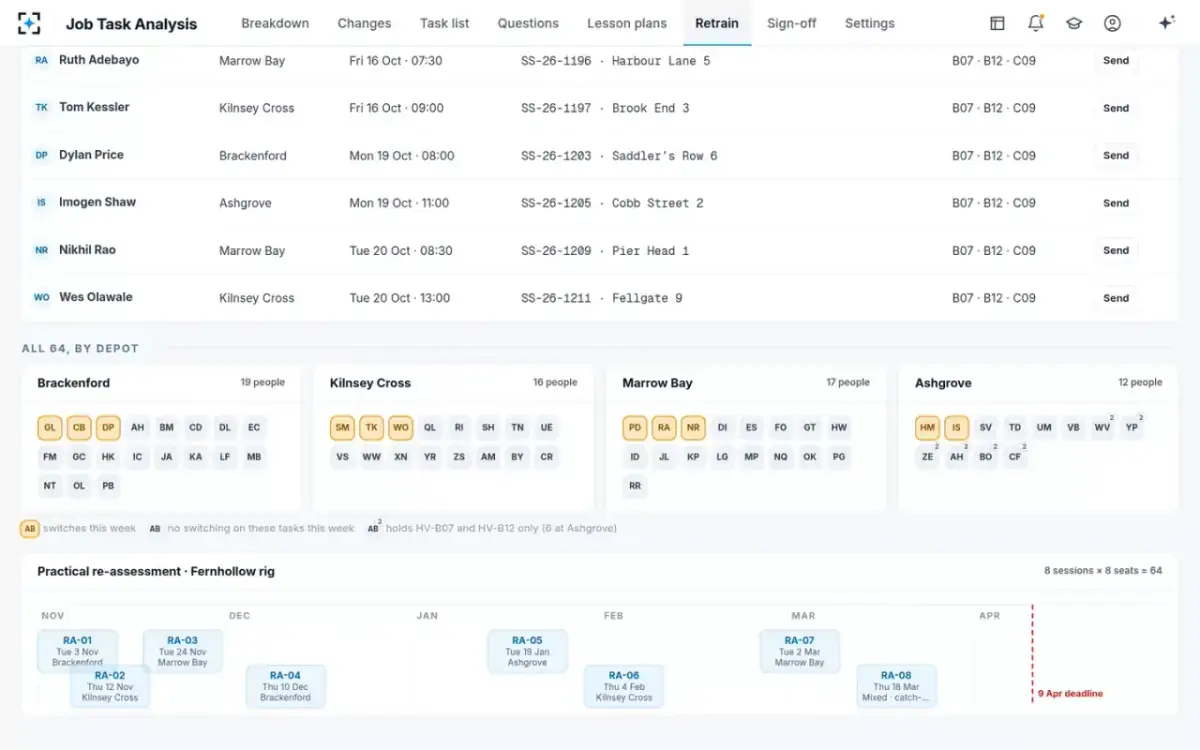Open the RA-04 session on Thu 10 Dec

tap(286, 686)
